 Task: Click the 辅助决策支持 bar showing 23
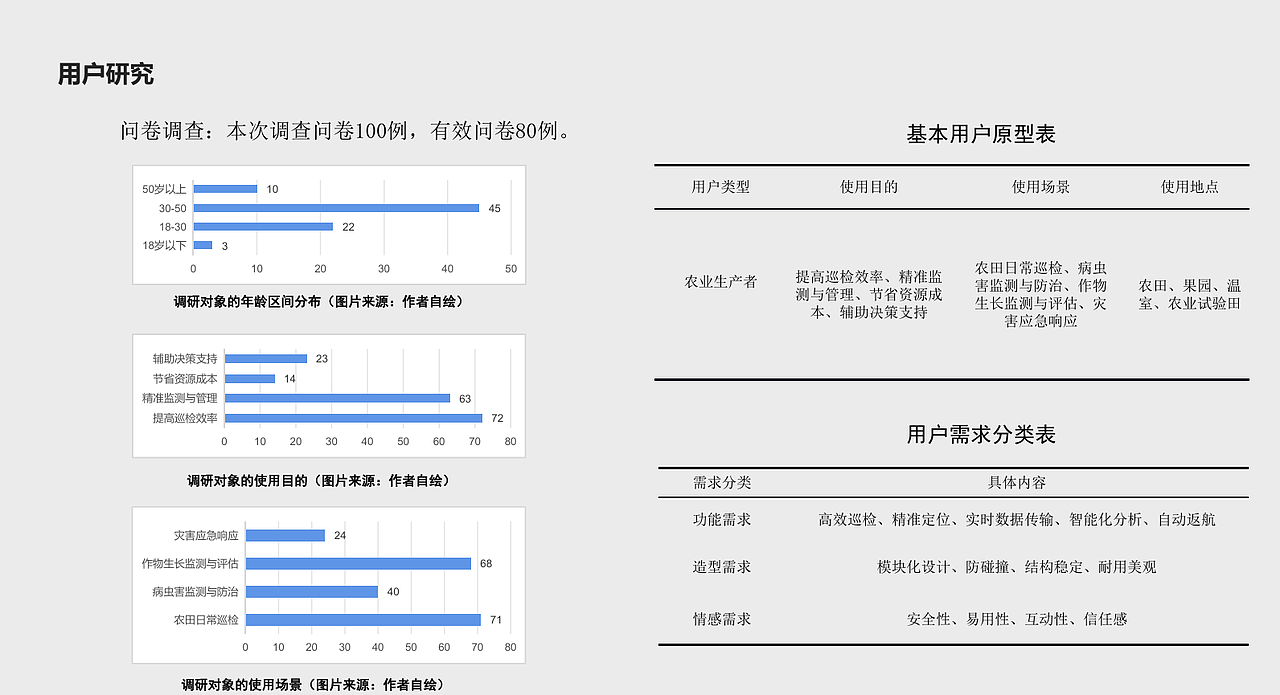pyautogui.click(x=265, y=357)
